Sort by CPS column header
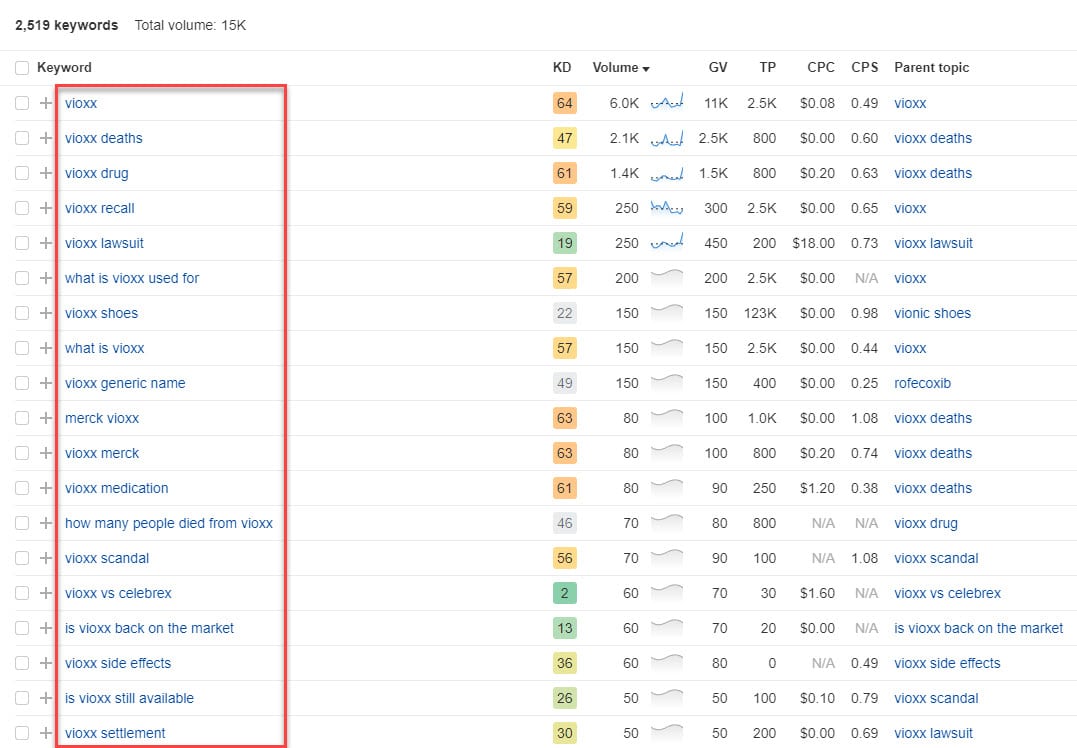Screen dimensions: 1077x748 click(x=865, y=67)
